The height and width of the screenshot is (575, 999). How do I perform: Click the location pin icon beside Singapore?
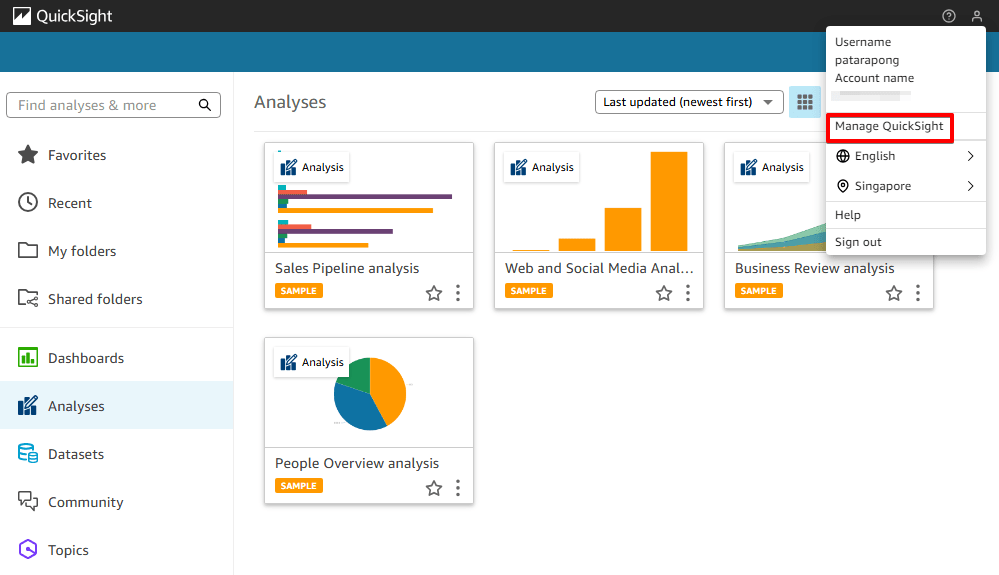click(843, 186)
